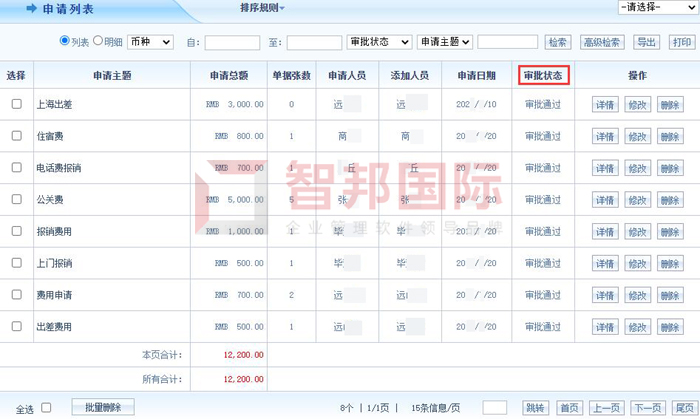This screenshot has height=419, width=700.
Task: Tick the checkbox for 报销费用
Action: (x=17, y=231)
